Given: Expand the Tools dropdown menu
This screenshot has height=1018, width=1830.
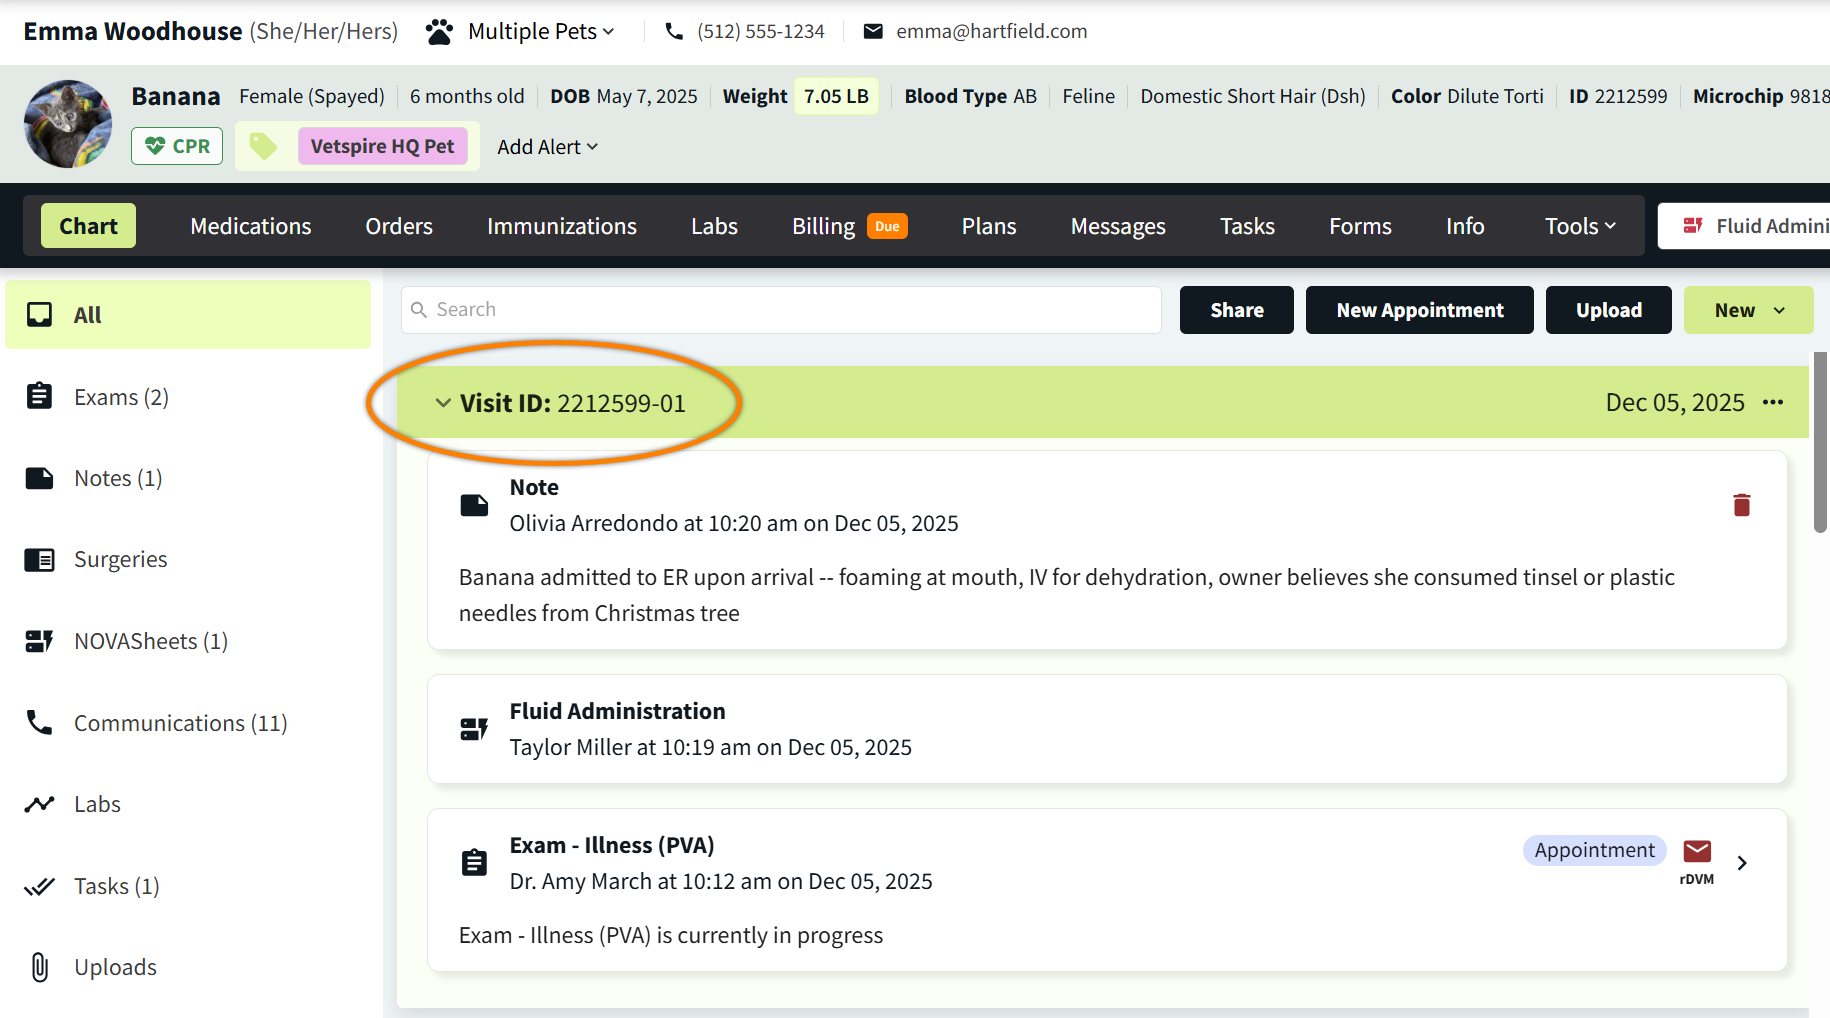Looking at the screenshot, I should 1580,226.
